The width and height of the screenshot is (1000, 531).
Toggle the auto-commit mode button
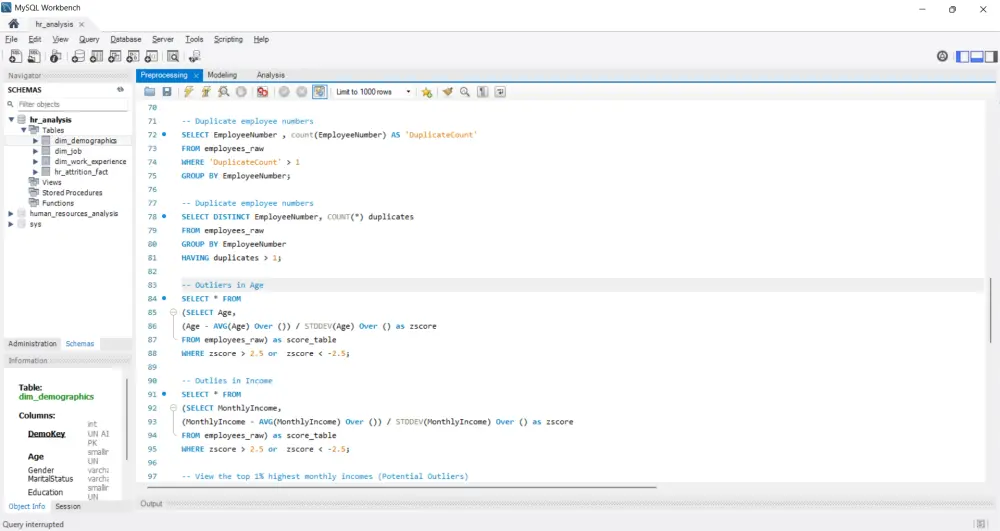click(320, 92)
